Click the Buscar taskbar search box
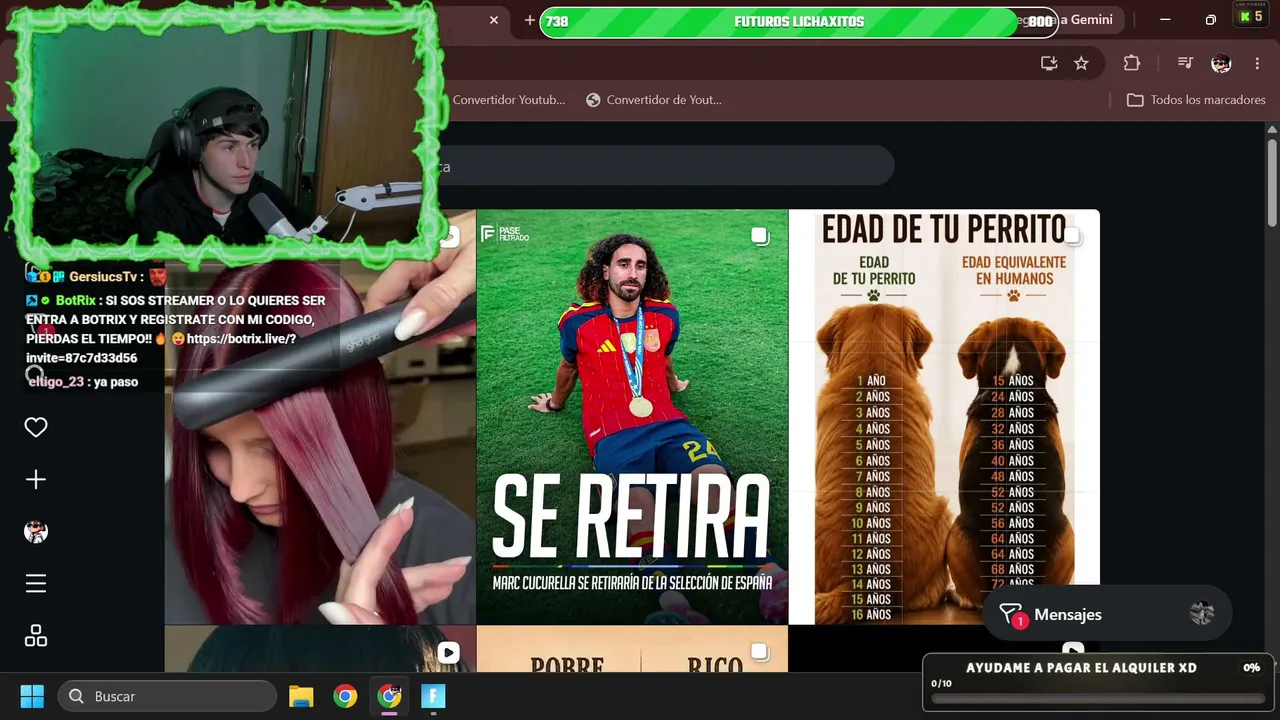1280x720 pixels. (166, 696)
